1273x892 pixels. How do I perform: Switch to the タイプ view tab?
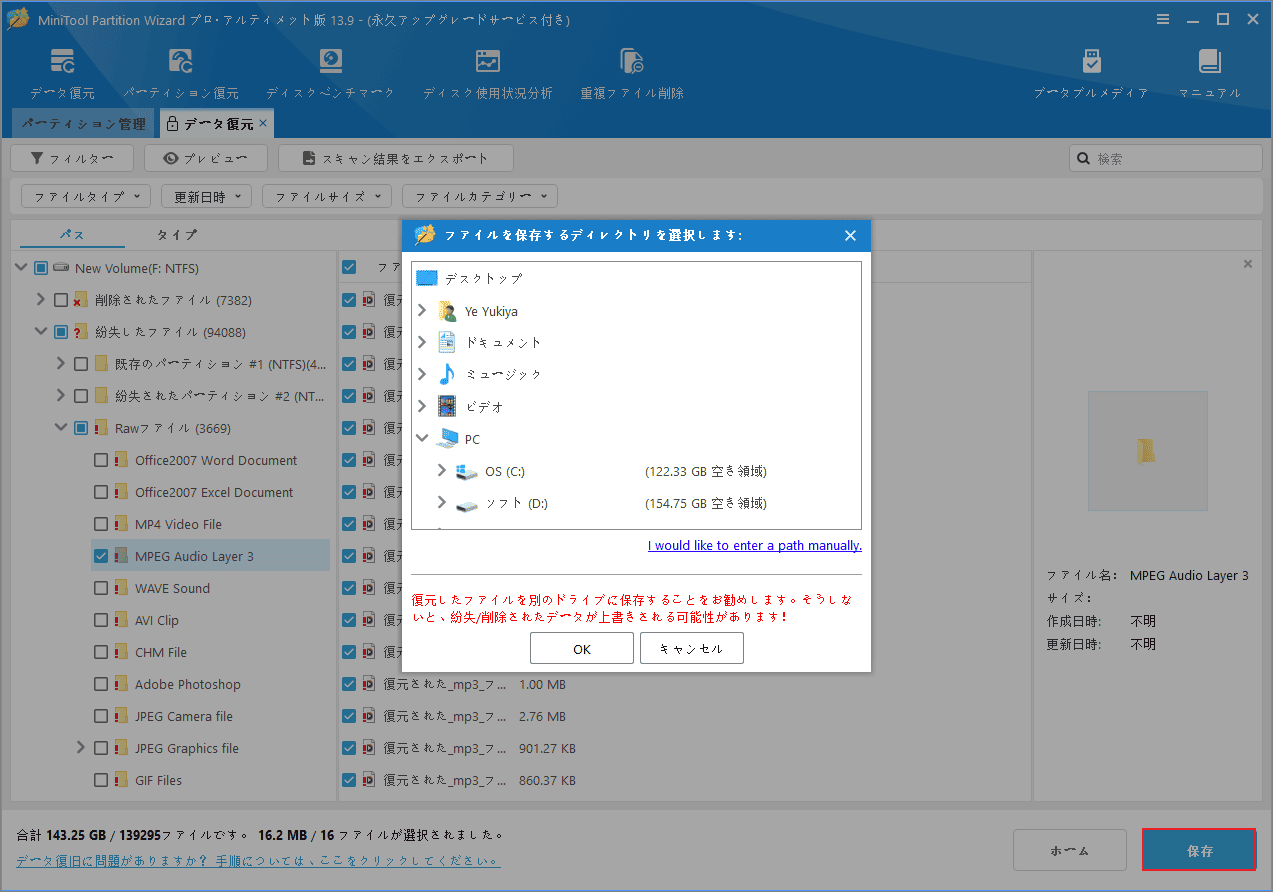(x=177, y=234)
